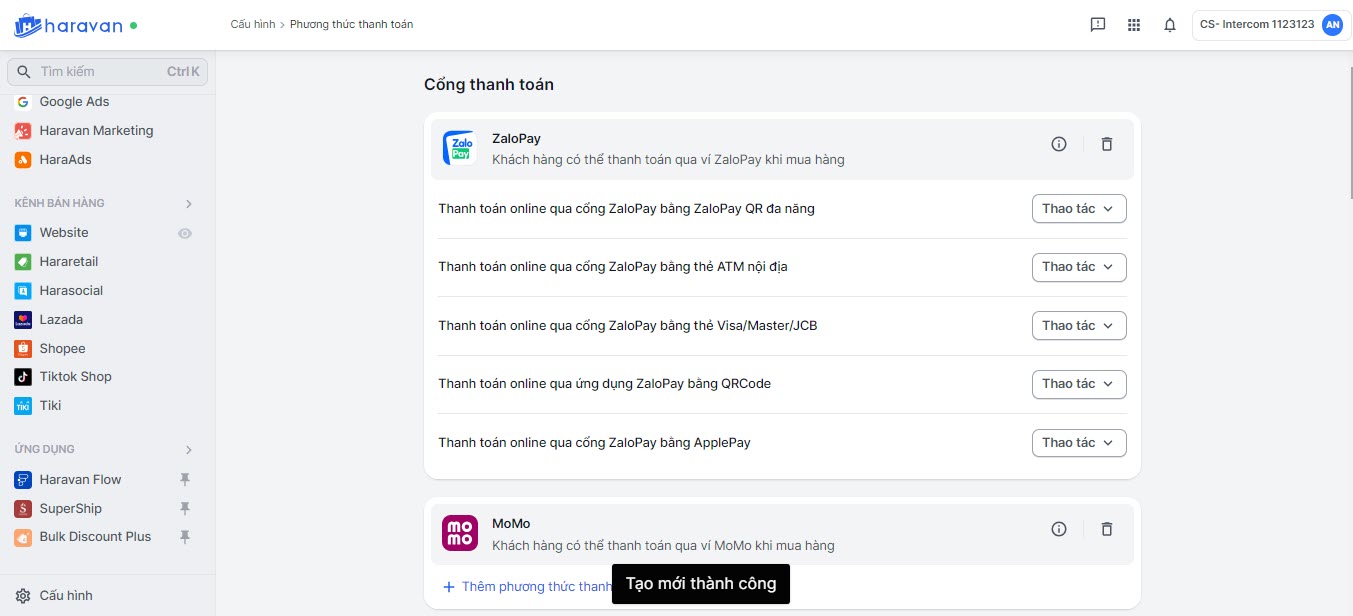This screenshot has height=616, width=1353.
Task: Open the apps grid icon
Action: tap(1134, 25)
